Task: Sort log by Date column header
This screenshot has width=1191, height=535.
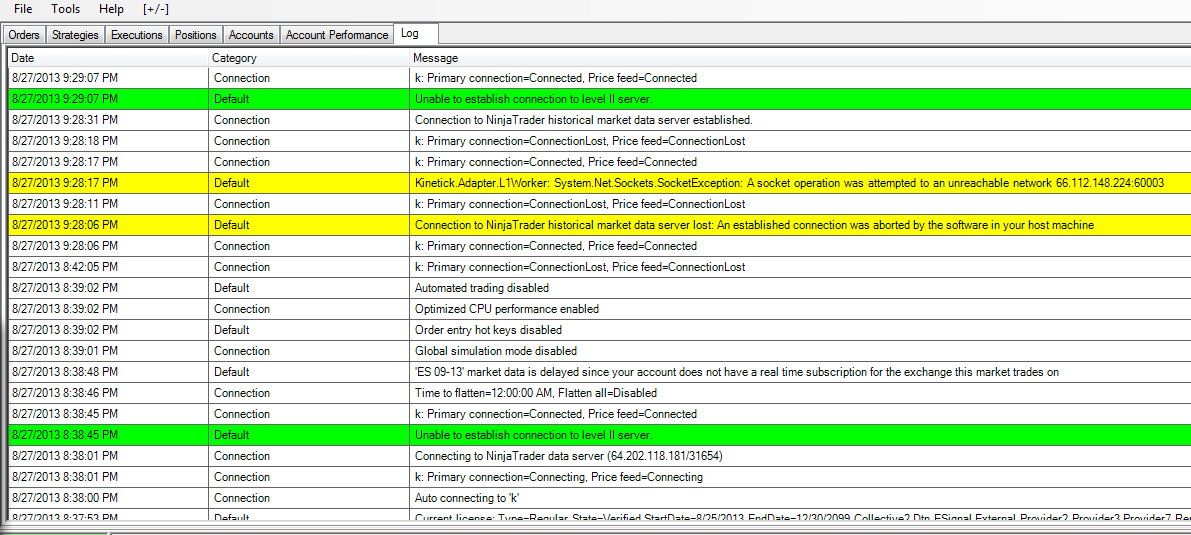Action: [x=108, y=58]
